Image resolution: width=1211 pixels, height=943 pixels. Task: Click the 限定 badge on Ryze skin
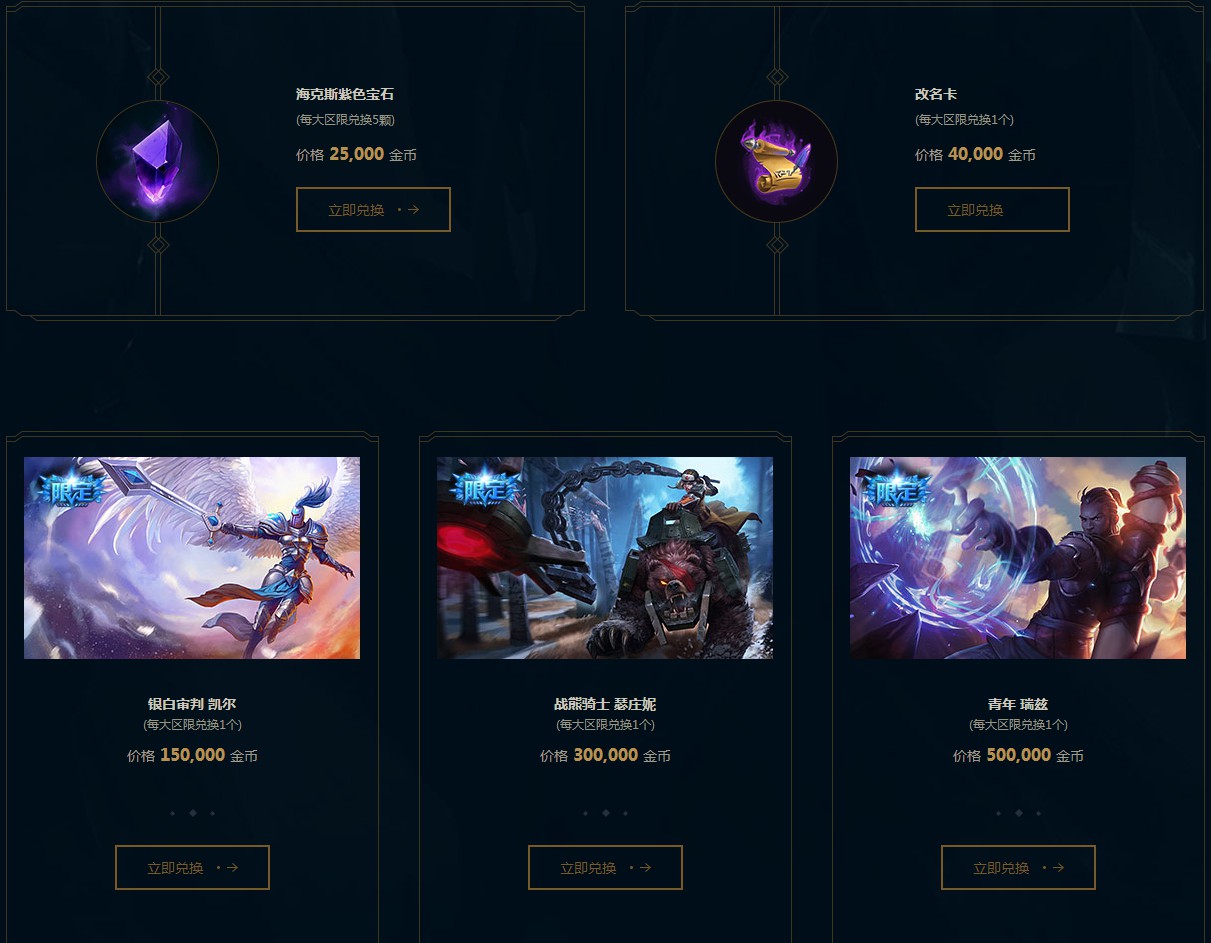[896, 489]
